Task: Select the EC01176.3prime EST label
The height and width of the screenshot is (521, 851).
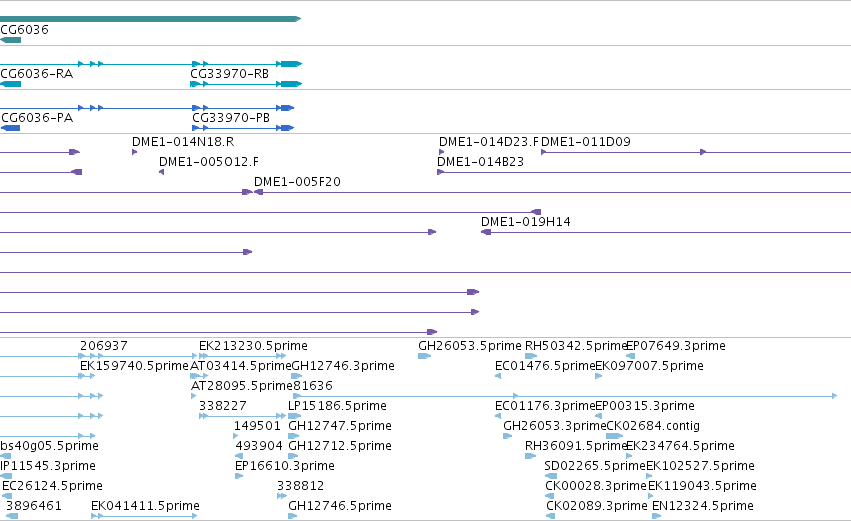Action: tap(545, 406)
